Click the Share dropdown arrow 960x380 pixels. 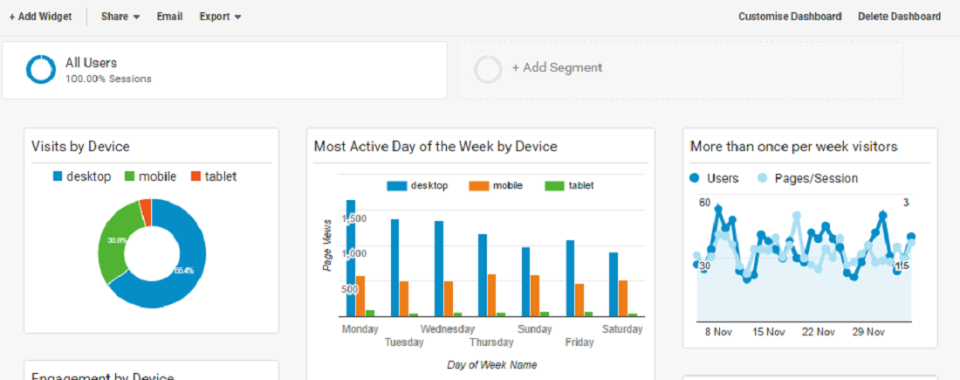[136, 17]
